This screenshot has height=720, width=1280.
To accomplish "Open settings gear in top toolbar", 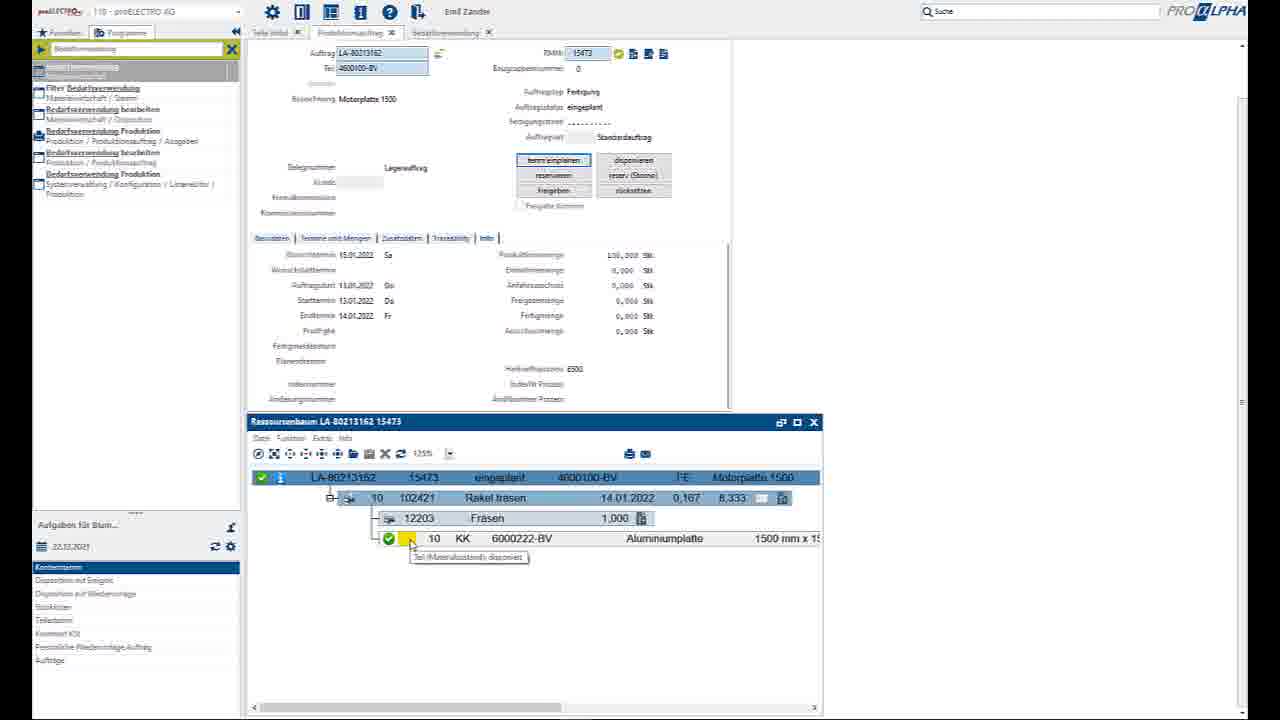I will (x=272, y=12).
